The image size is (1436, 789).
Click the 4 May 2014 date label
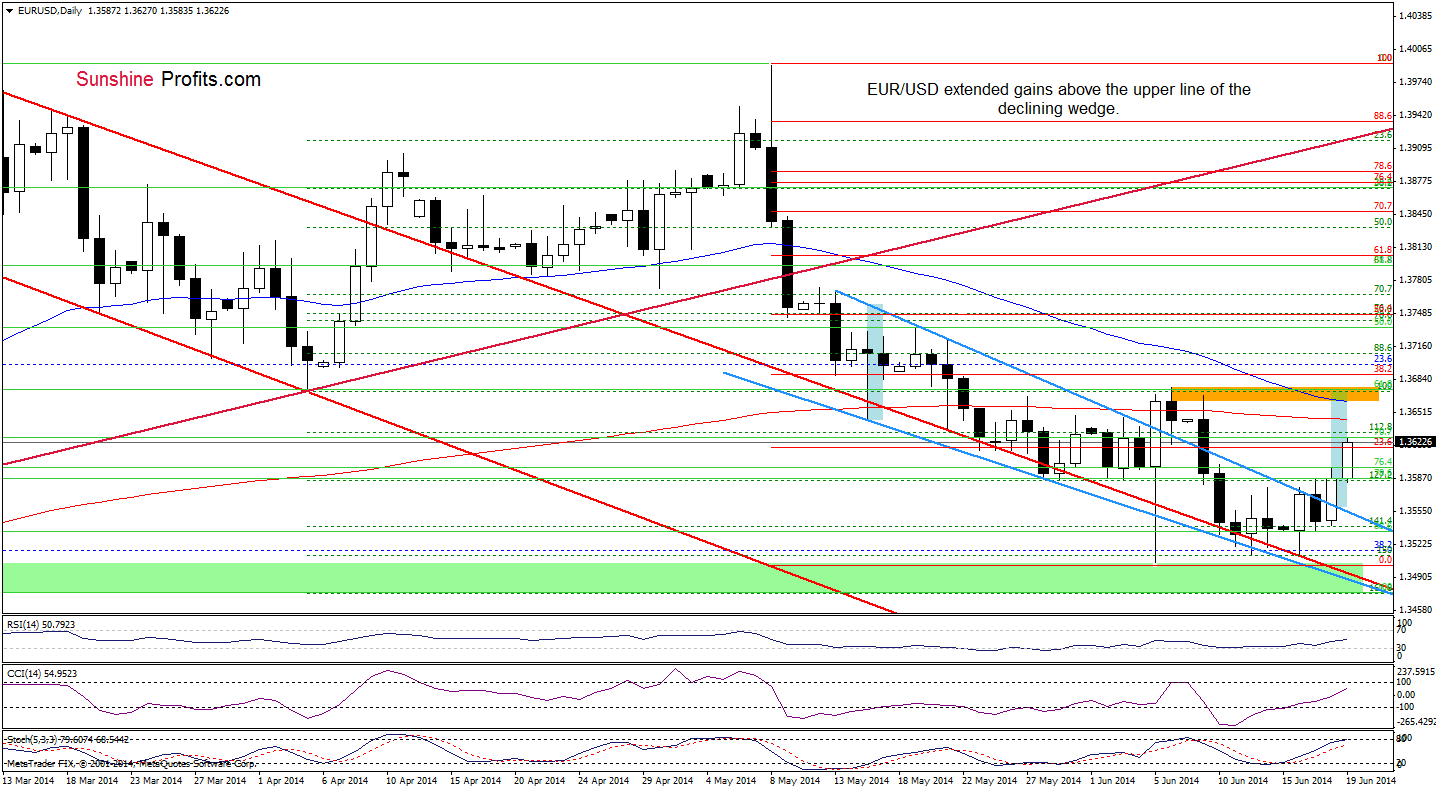point(732,780)
